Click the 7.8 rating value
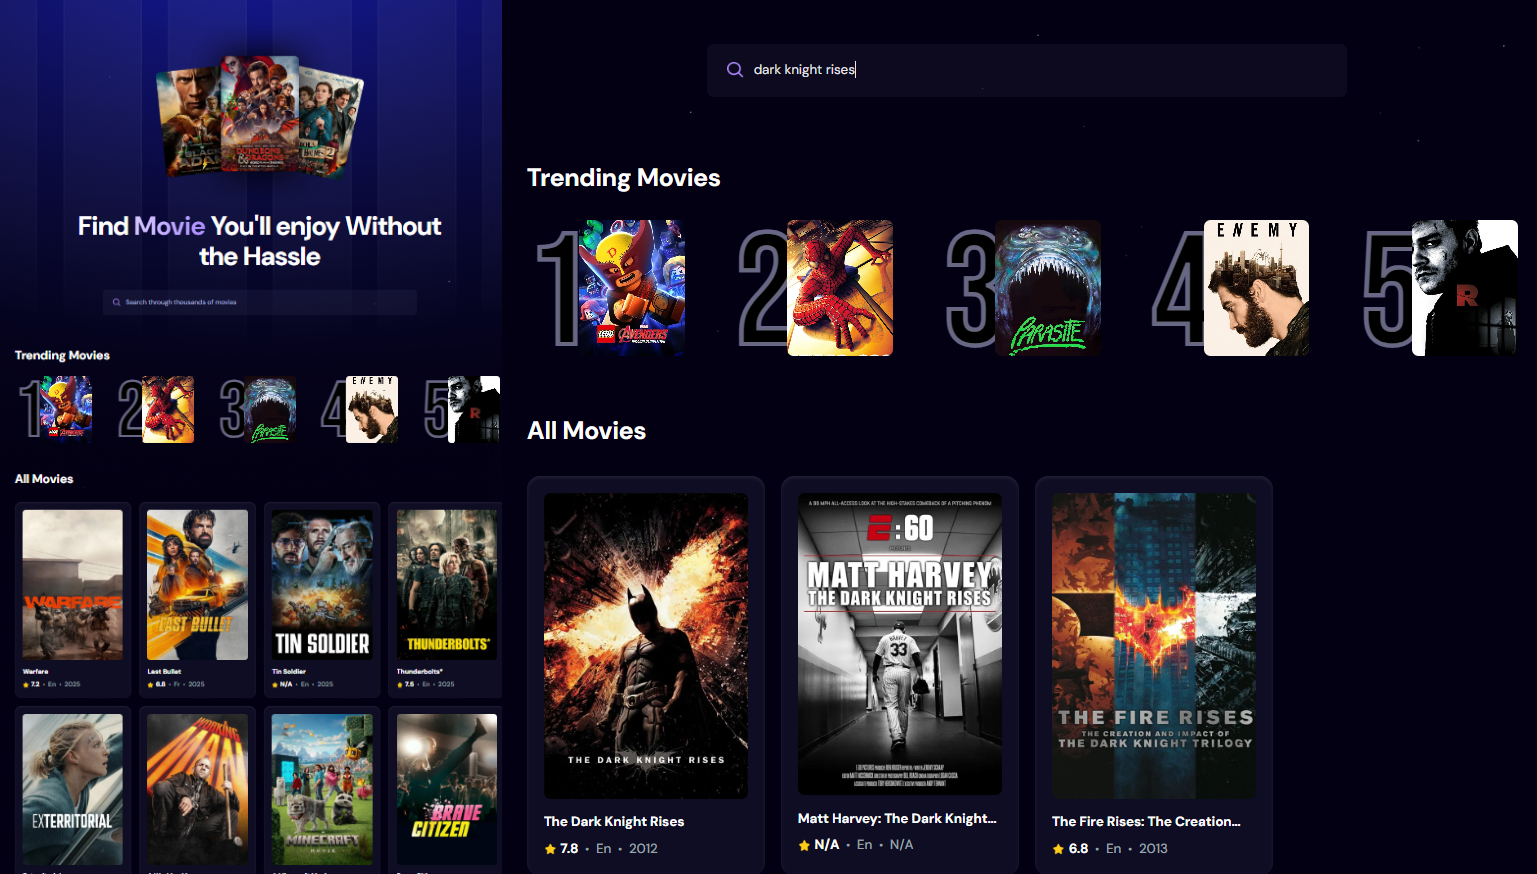This screenshot has height=874, width=1537. tap(569, 849)
